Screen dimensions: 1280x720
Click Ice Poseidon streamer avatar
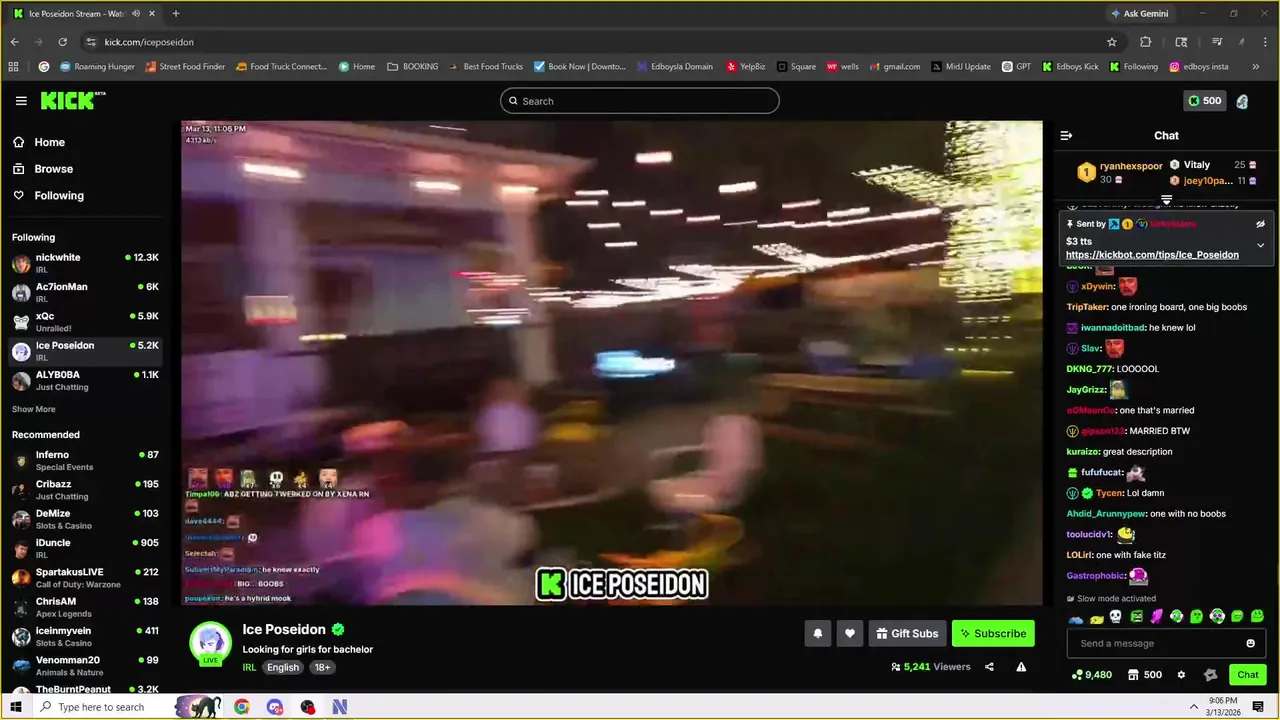tap(210, 643)
